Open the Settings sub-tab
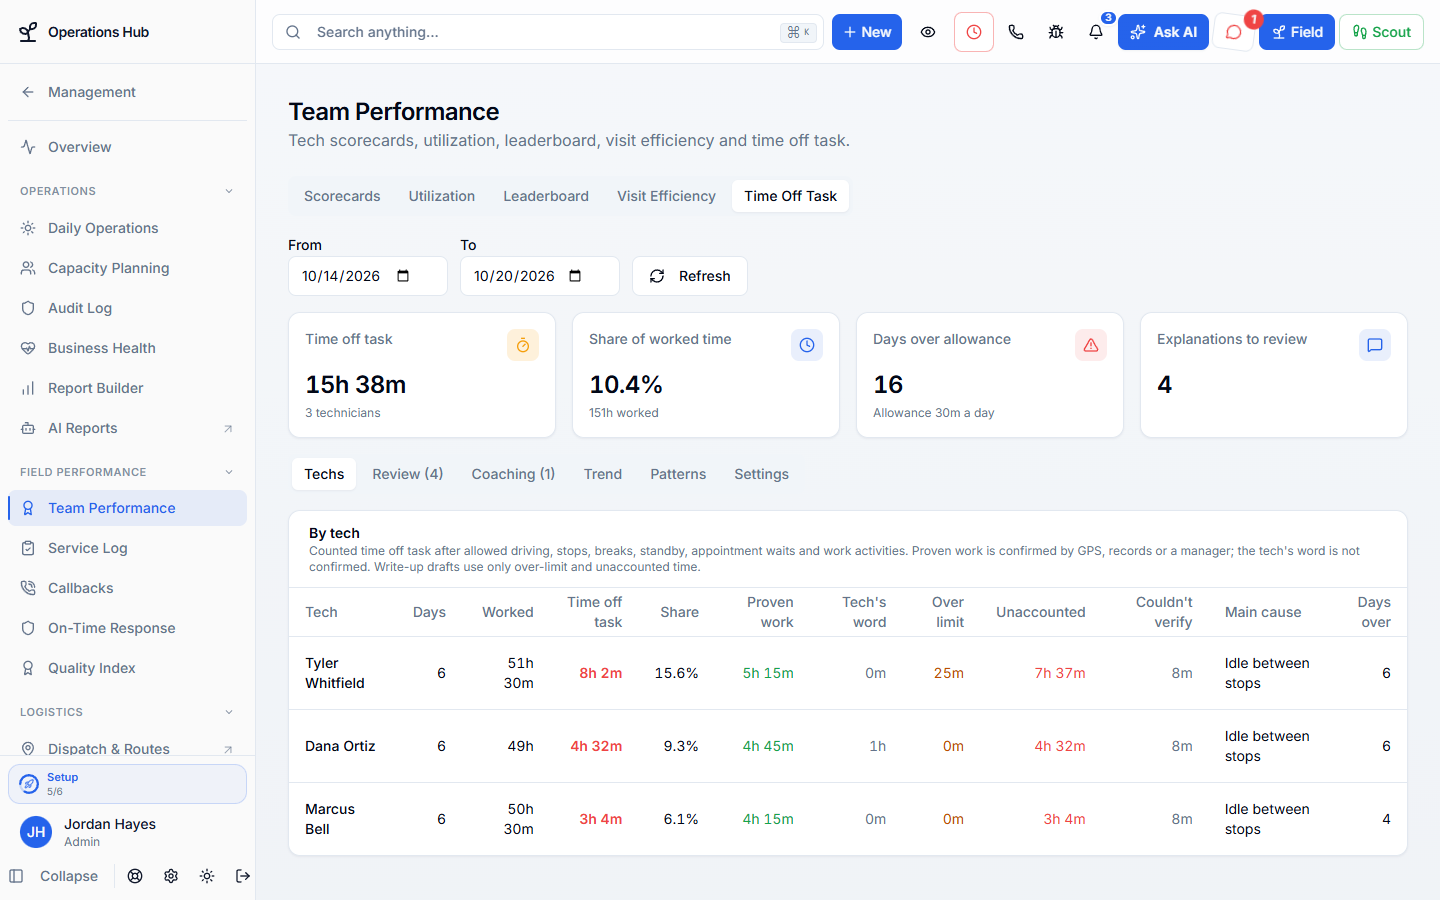Screen dimensions: 1440x900 (x=761, y=474)
